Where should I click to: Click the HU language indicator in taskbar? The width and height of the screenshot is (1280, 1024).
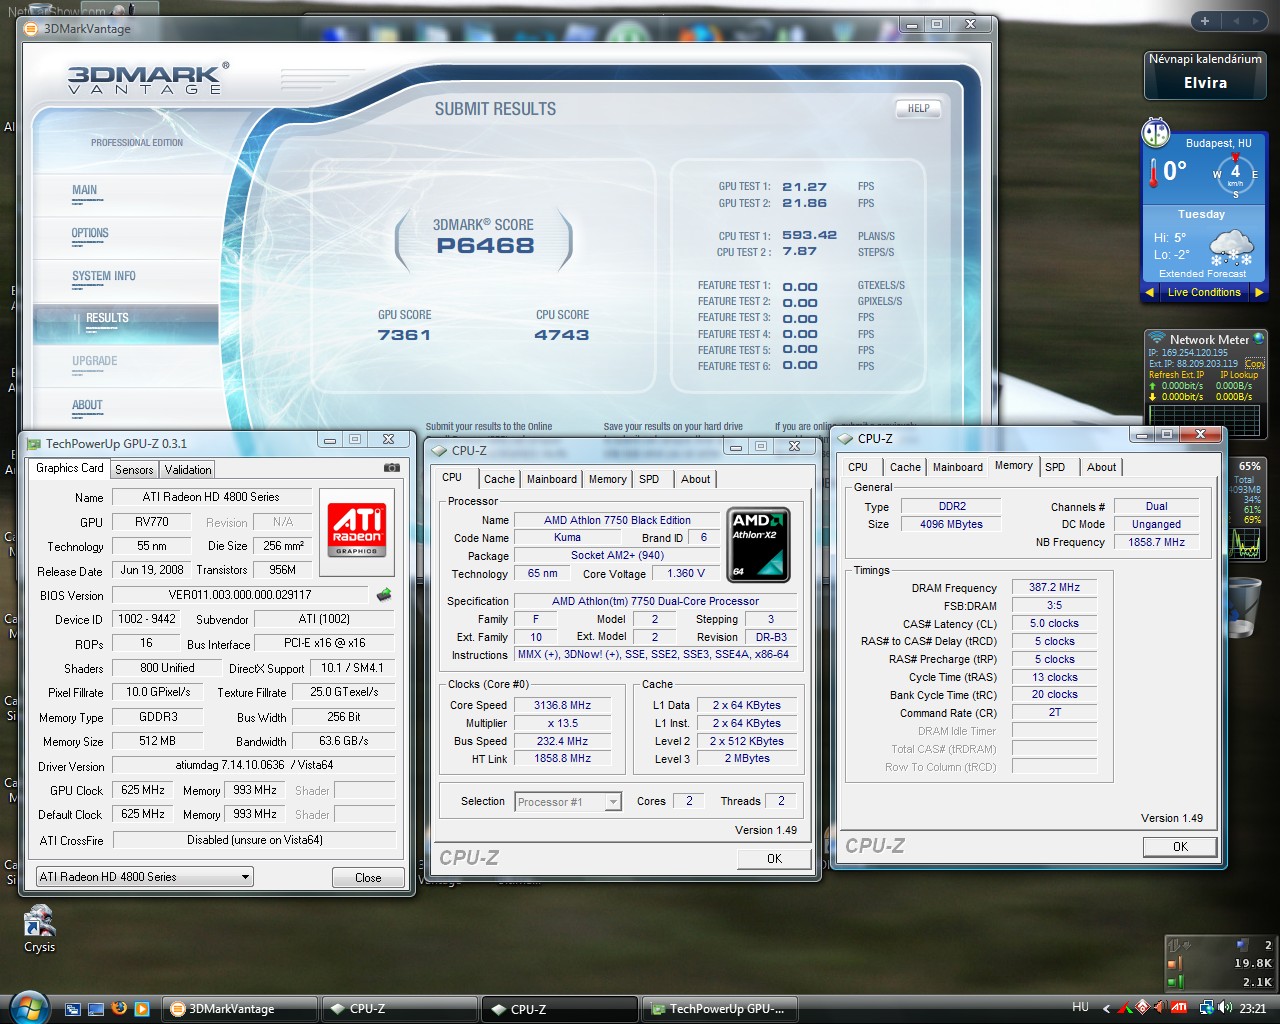tap(1081, 1007)
